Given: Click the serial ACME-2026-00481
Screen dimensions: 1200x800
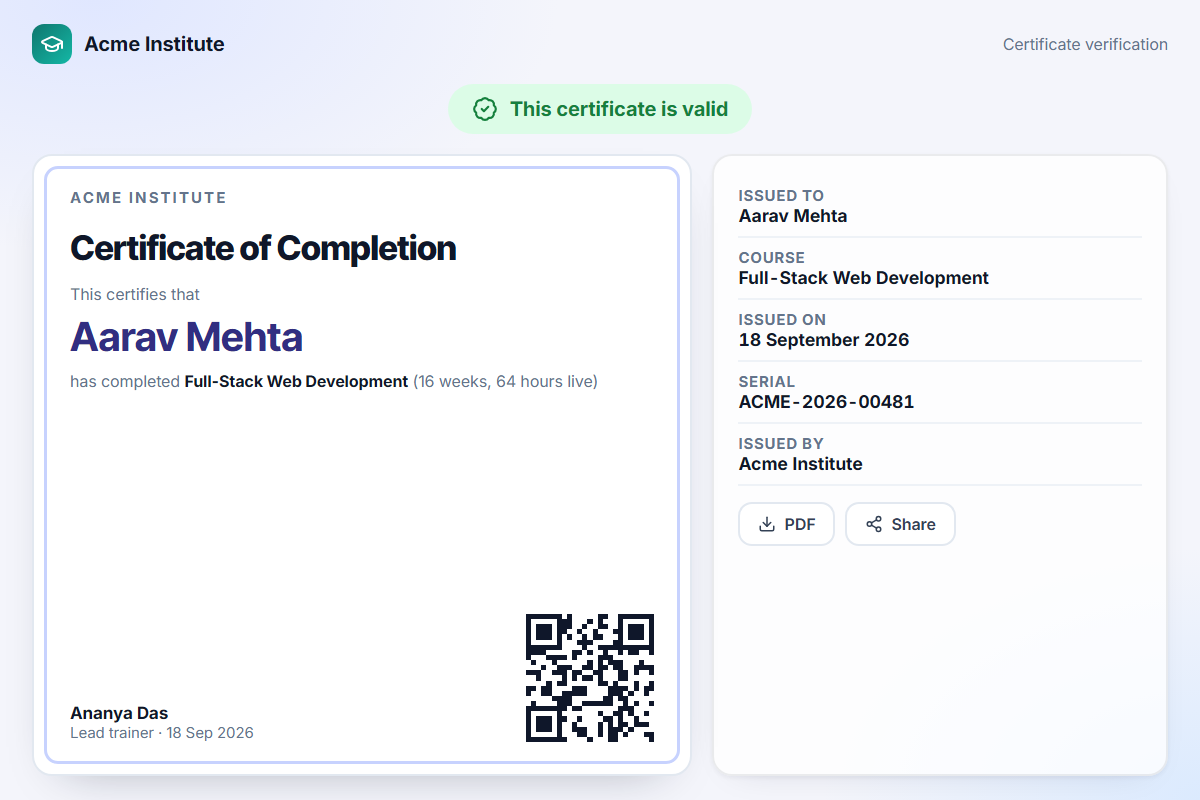Looking at the screenshot, I should [827, 402].
